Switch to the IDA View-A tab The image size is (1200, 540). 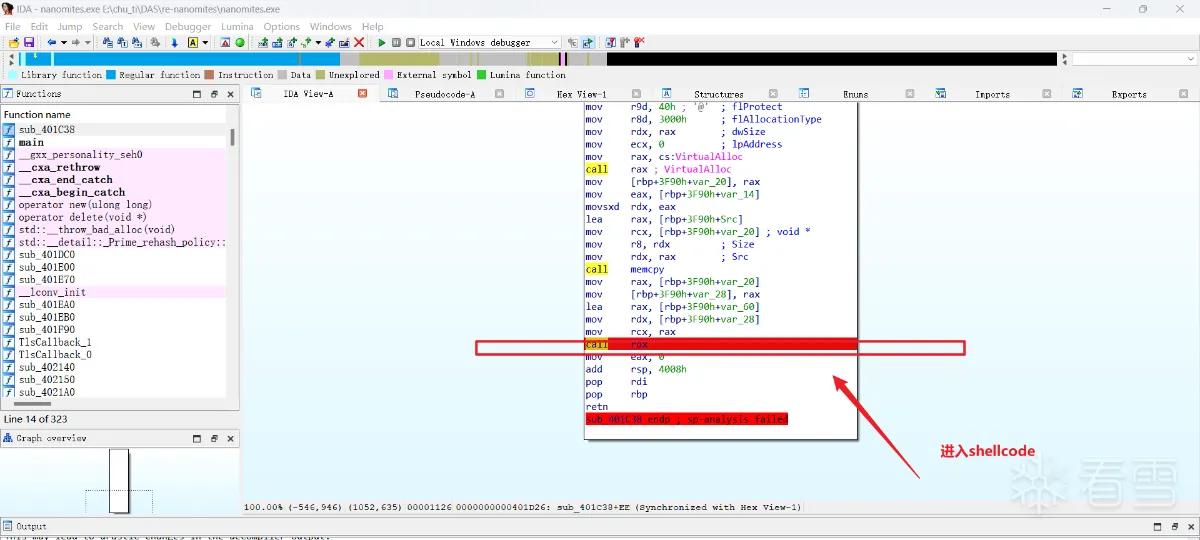click(308, 94)
